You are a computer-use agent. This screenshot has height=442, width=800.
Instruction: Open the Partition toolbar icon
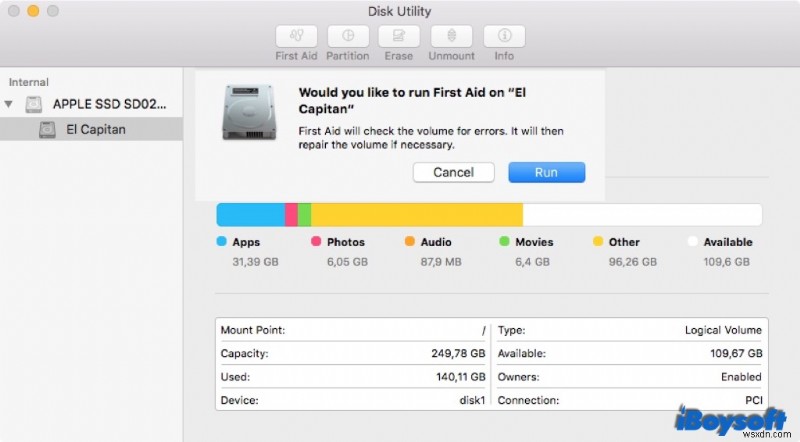click(x=348, y=36)
